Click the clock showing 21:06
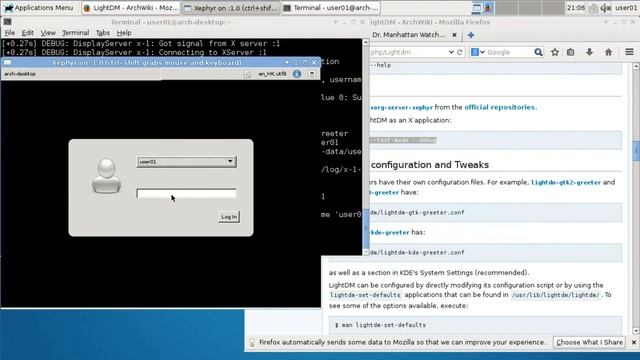The height and width of the screenshot is (360, 640). [x=576, y=7]
